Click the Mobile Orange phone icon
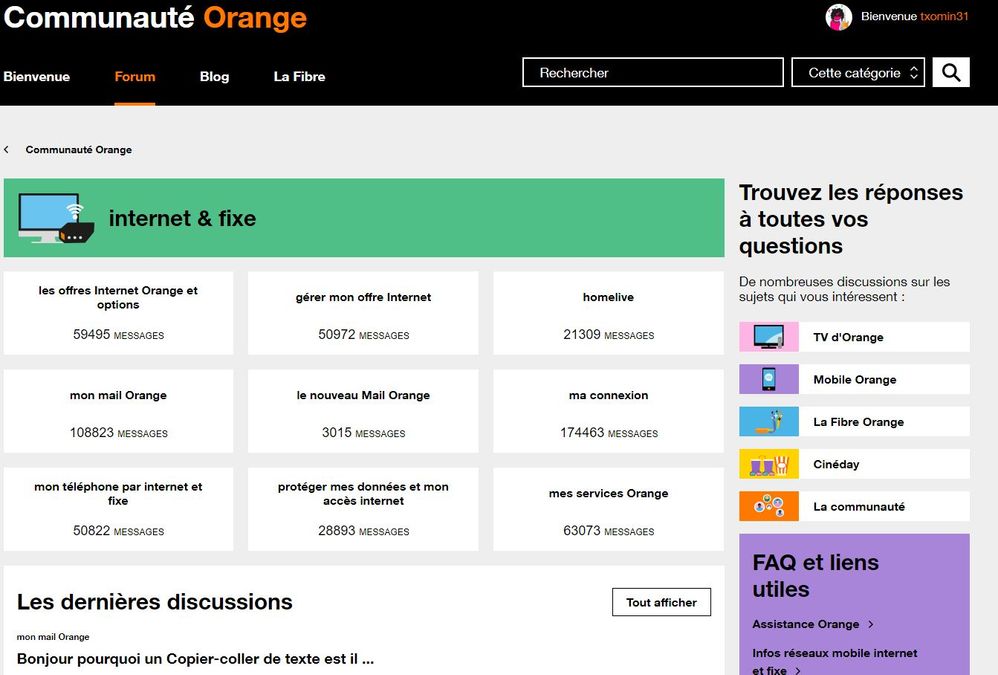 tap(768, 379)
